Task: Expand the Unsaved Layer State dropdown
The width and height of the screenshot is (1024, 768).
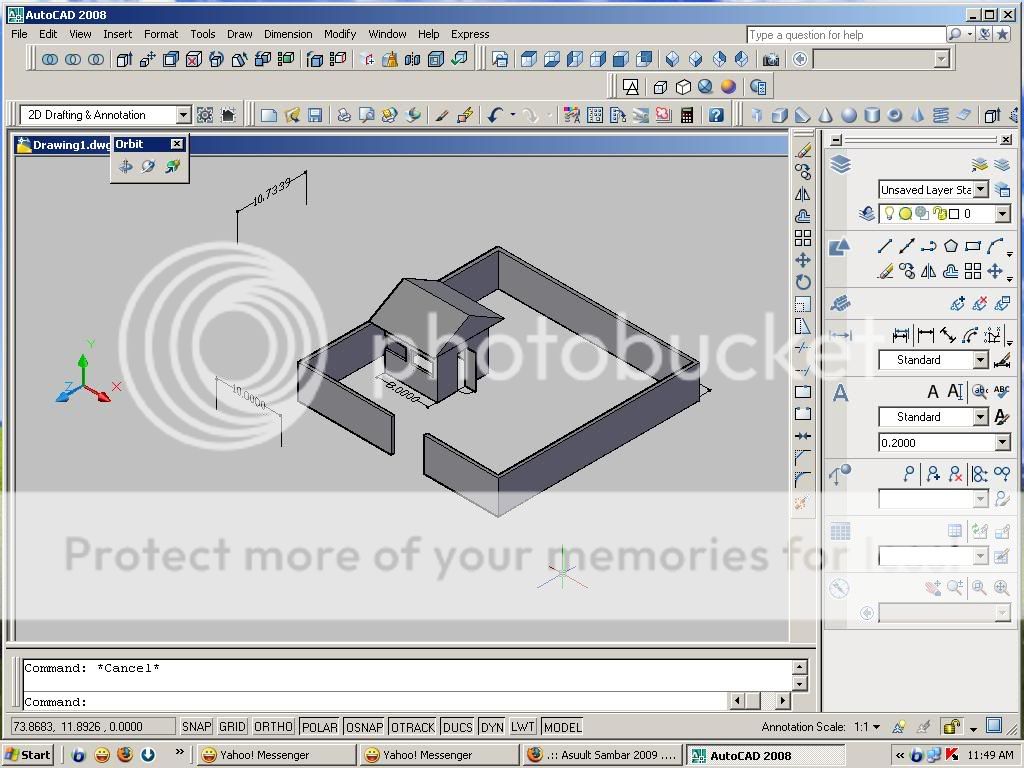Action: pyautogui.click(x=981, y=190)
